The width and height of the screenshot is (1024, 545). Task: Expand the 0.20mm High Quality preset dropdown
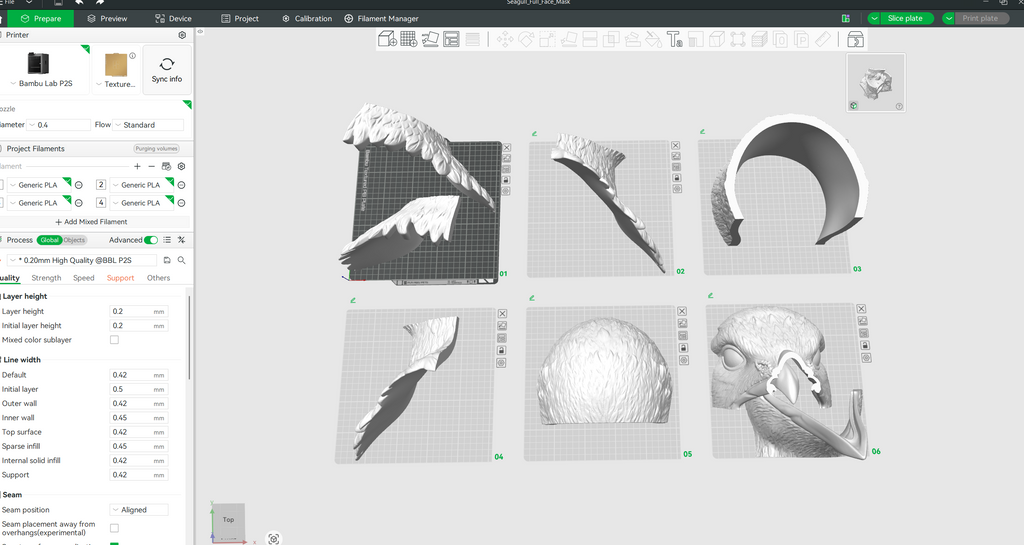coord(82,260)
